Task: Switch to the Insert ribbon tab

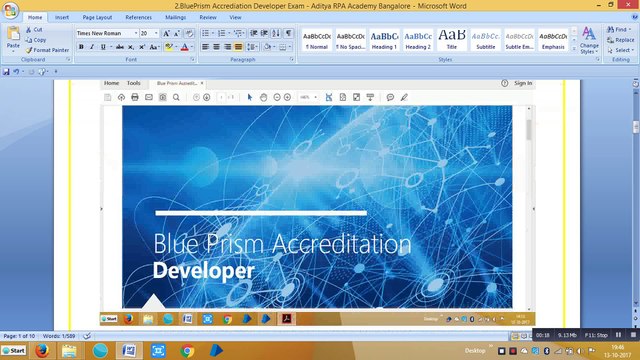Action: point(62,18)
